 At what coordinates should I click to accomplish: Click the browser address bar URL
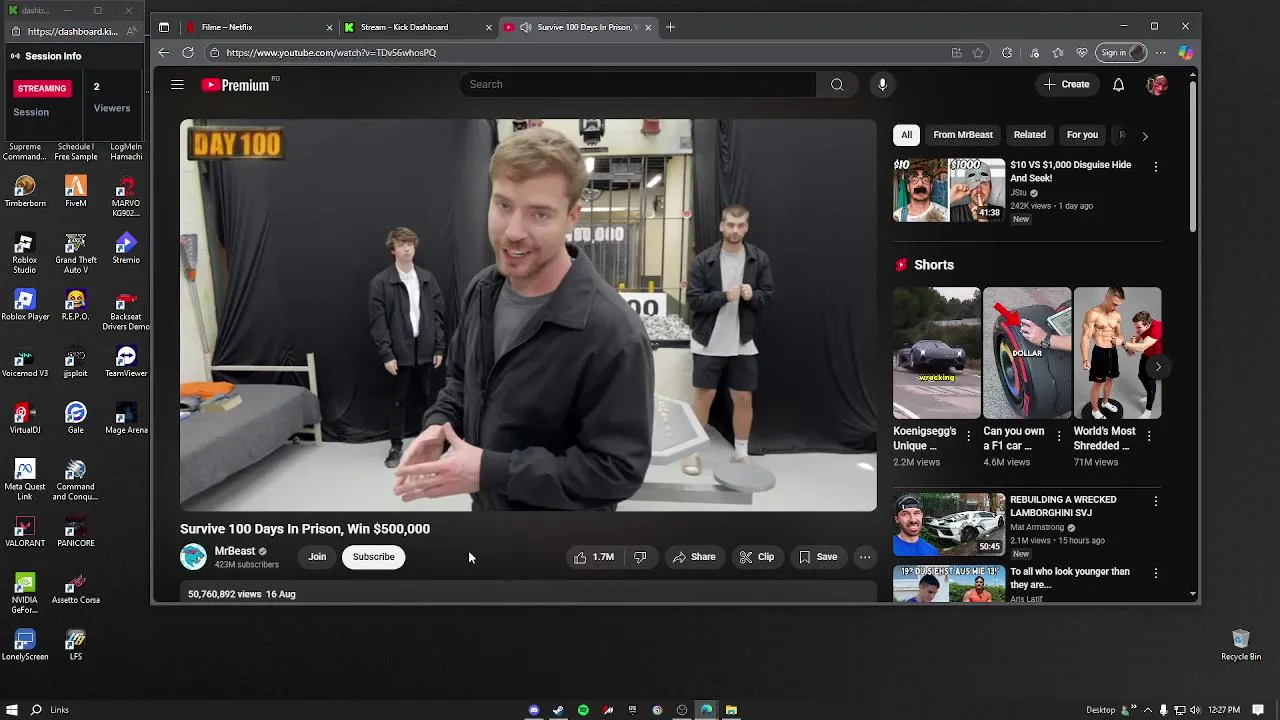click(x=331, y=53)
